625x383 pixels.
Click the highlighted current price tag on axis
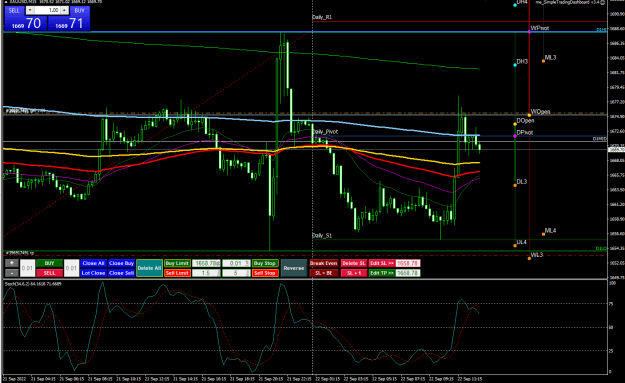(x=616, y=149)
